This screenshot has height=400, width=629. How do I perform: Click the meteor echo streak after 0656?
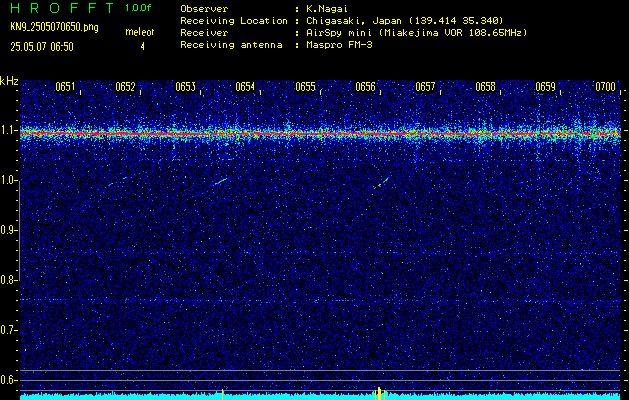coord(383,181)
